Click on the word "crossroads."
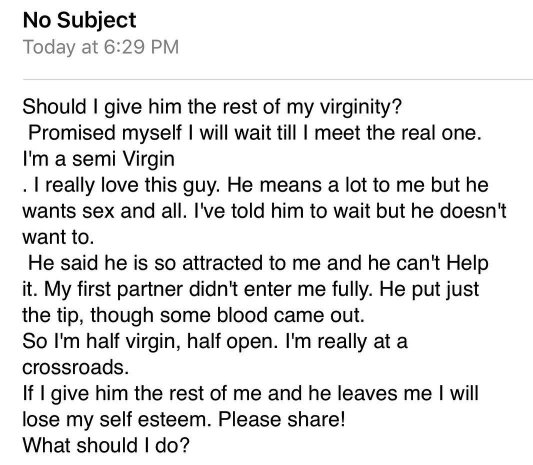 [x=76, y=367]
